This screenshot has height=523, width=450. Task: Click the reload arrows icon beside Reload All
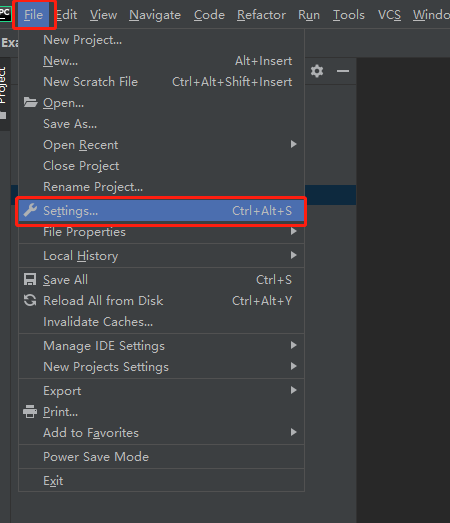click(30, 301)
